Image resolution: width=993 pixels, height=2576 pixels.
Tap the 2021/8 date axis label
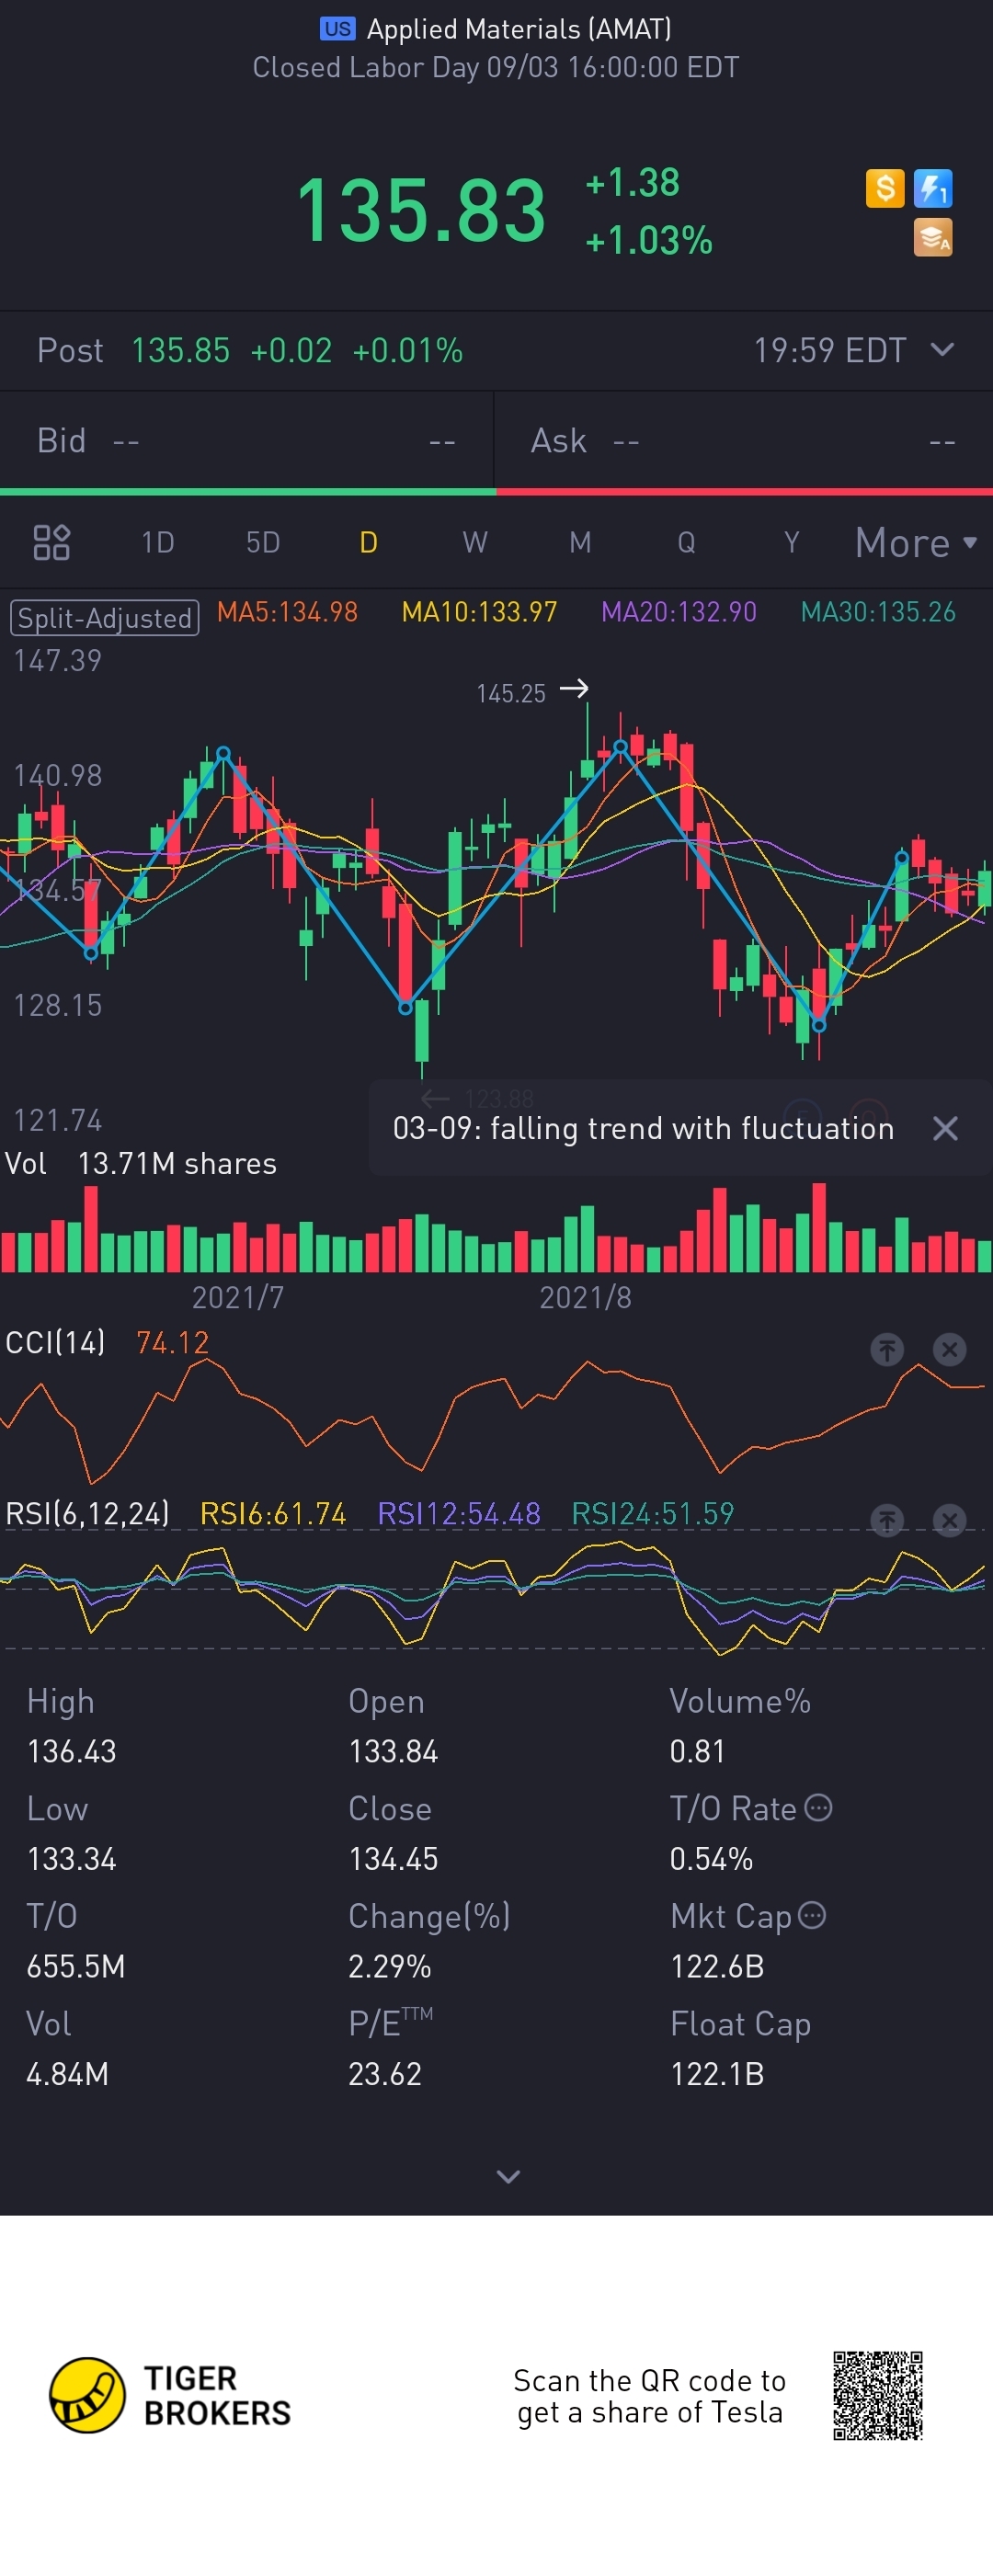click(585, 1297)
